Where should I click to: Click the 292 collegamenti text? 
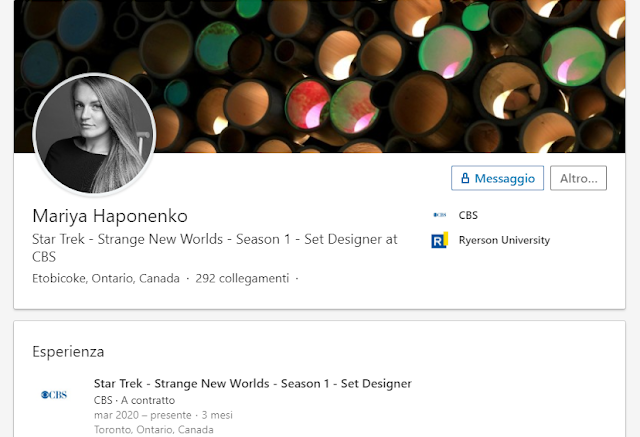242,278
